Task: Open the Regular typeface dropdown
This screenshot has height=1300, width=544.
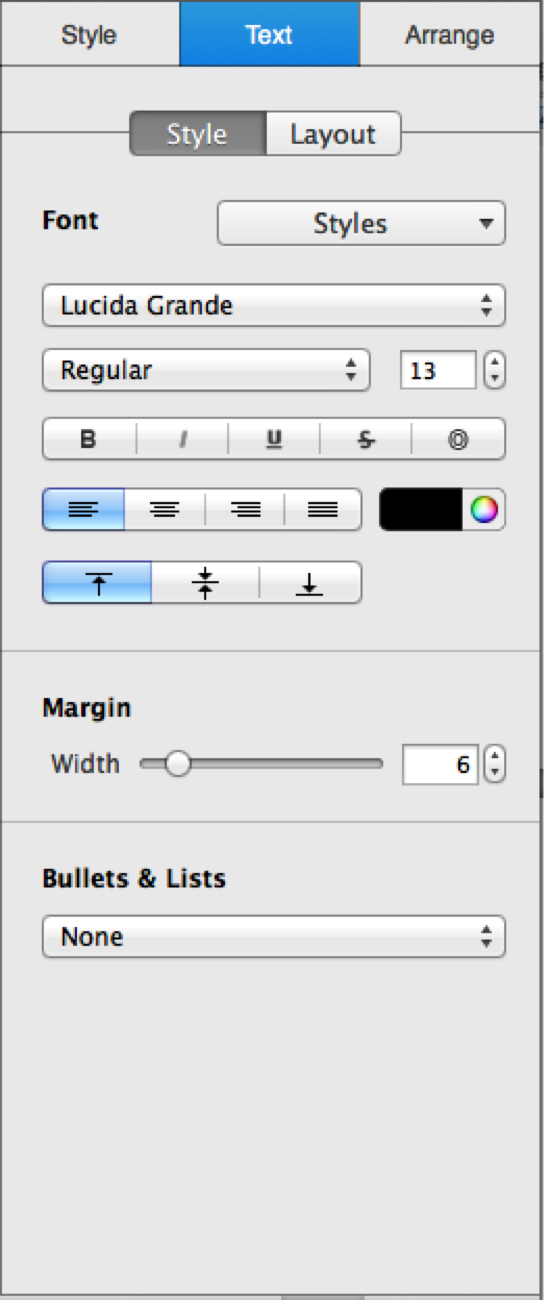Action: [206, 370]
